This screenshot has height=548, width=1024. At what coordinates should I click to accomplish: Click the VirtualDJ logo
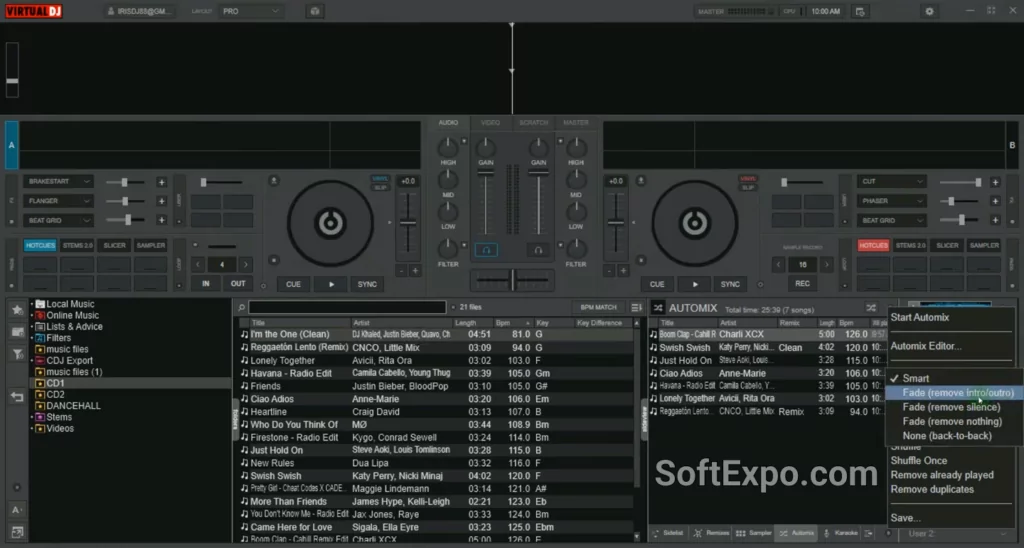[33, 11]
